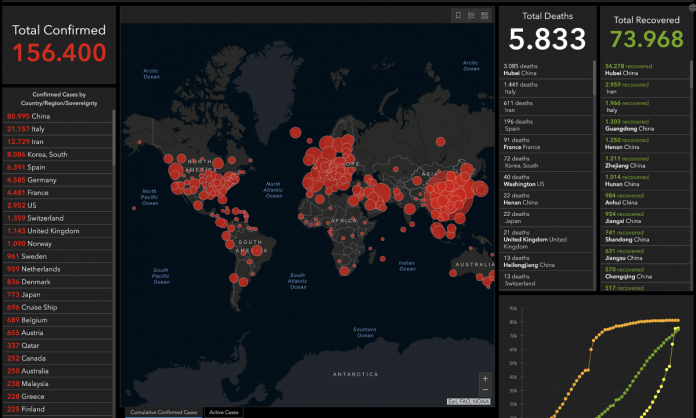Click 934 recovered Jiangxi China entry

(645, 217)
